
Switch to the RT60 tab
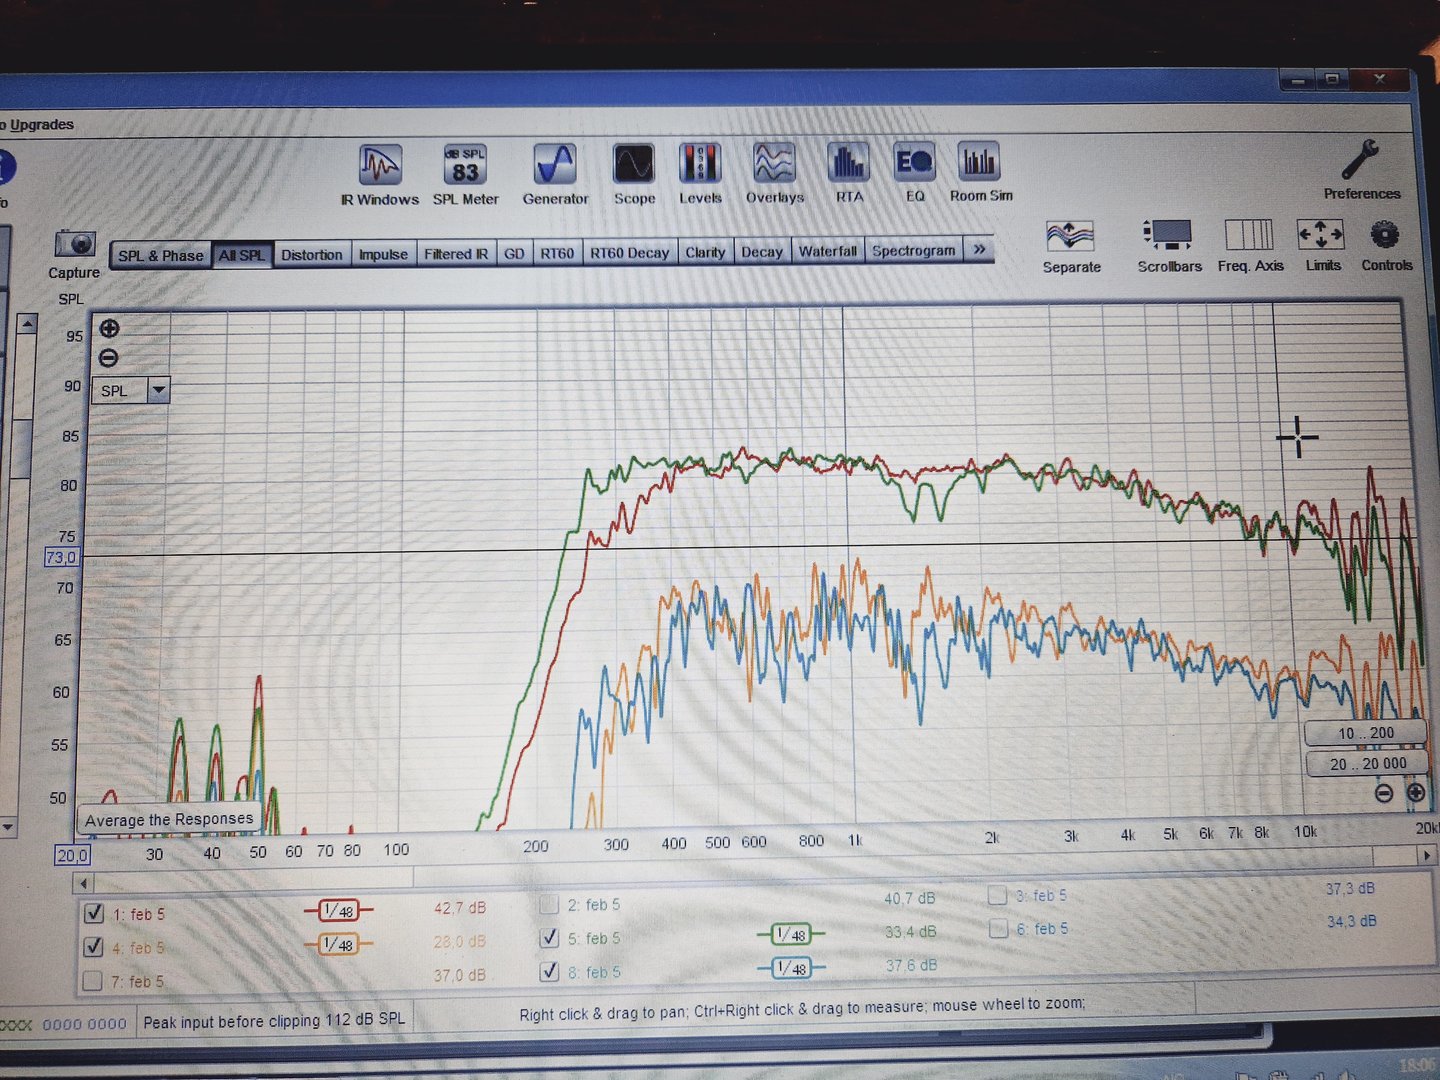tap(557, 253)
